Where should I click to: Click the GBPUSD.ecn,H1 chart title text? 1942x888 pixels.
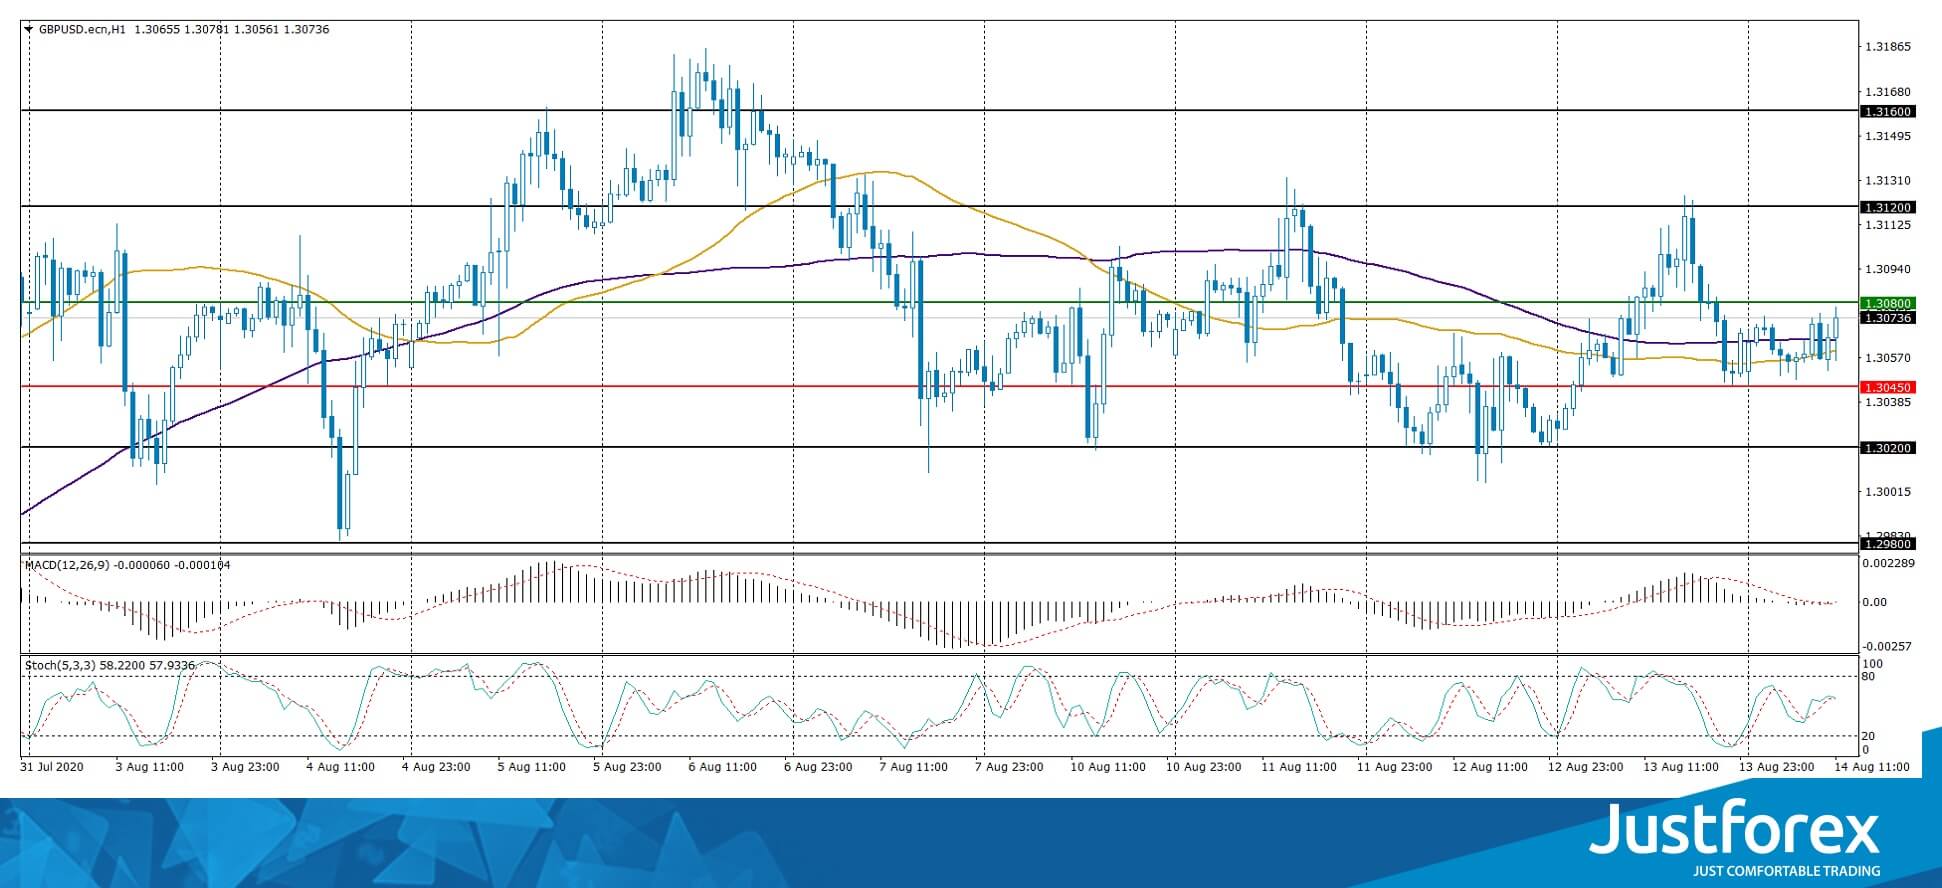point(82,30)
